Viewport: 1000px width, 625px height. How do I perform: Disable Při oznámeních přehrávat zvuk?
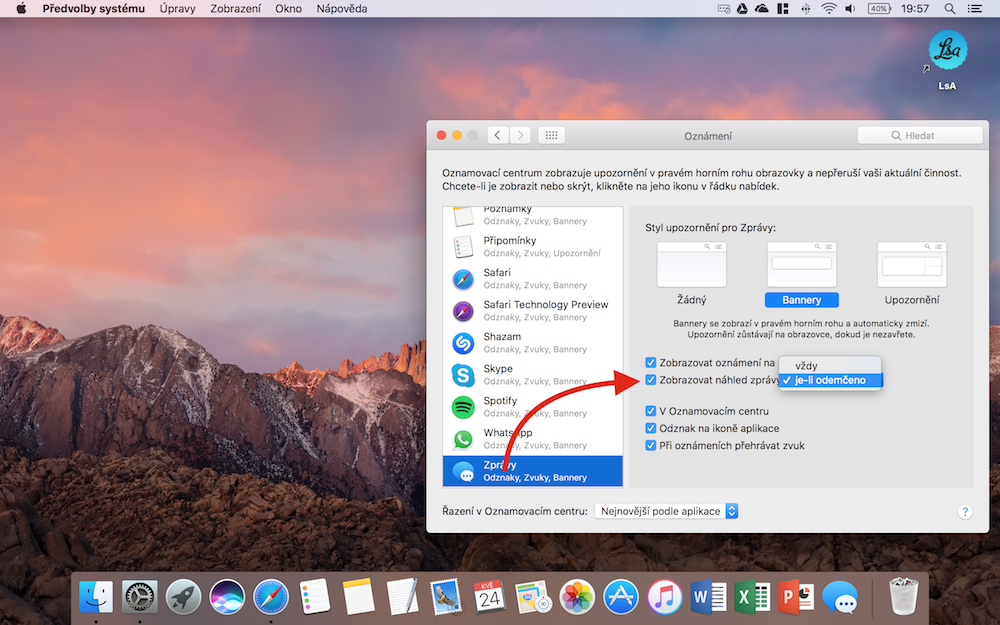pyautogui.click(x=651, y=446)
